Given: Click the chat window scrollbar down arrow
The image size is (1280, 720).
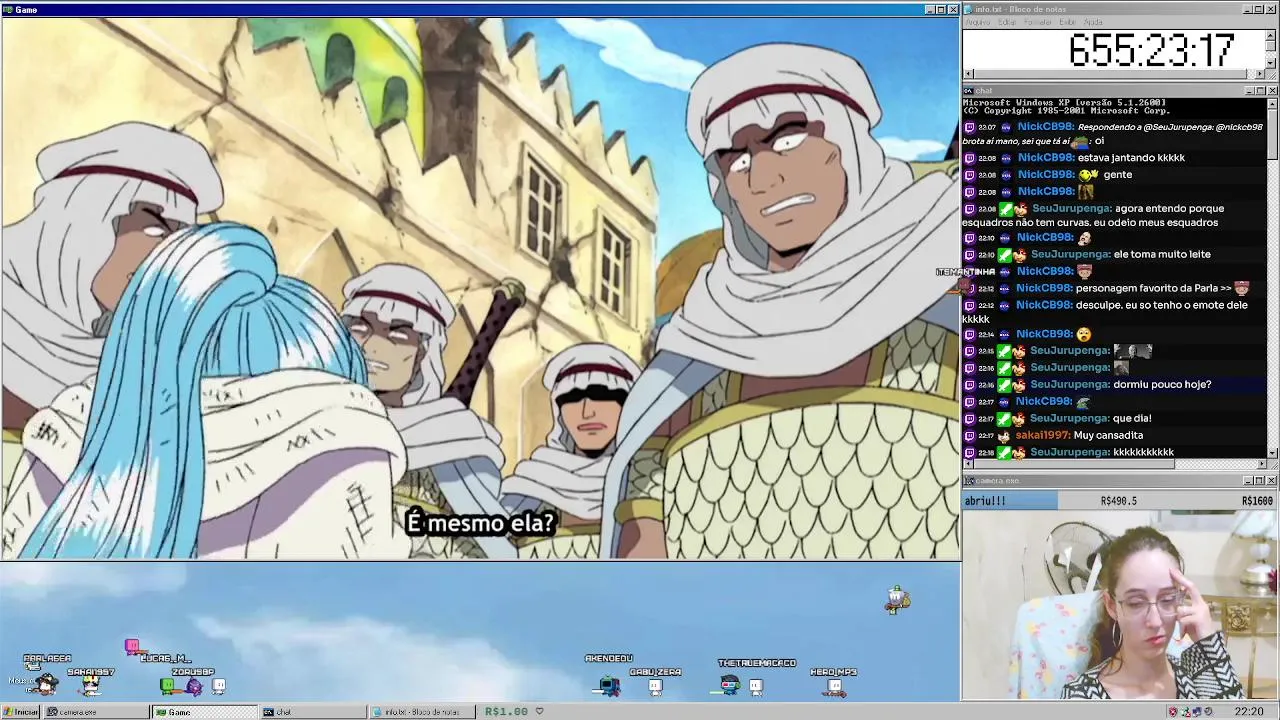Looking at the screenshot, I should point(1272,453).
